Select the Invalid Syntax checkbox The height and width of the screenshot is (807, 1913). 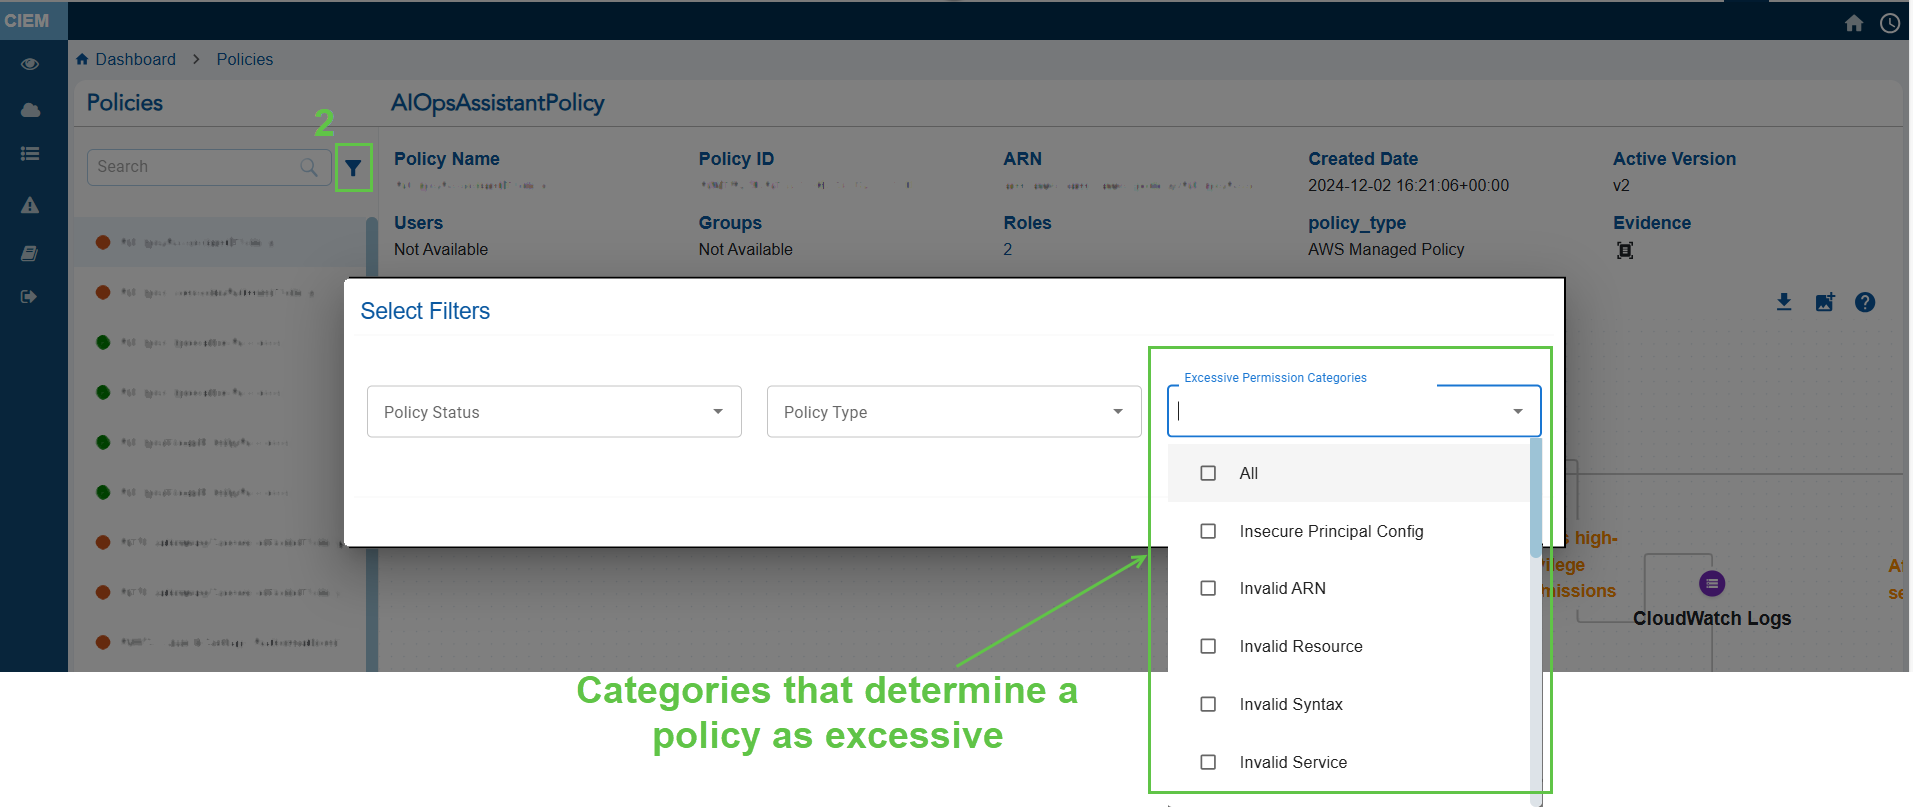(x=1208, y=704)
